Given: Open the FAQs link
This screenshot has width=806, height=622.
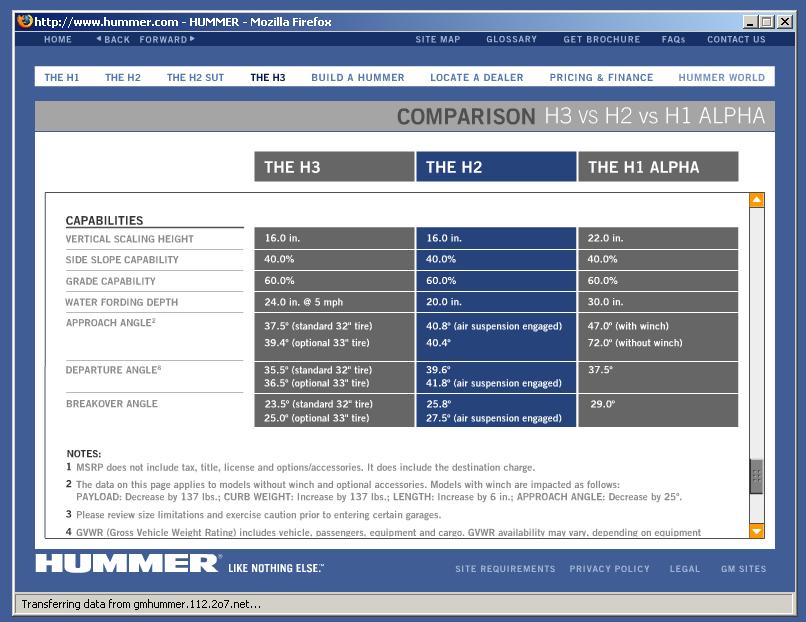Looking at the screenshot, I should [673, 40].
